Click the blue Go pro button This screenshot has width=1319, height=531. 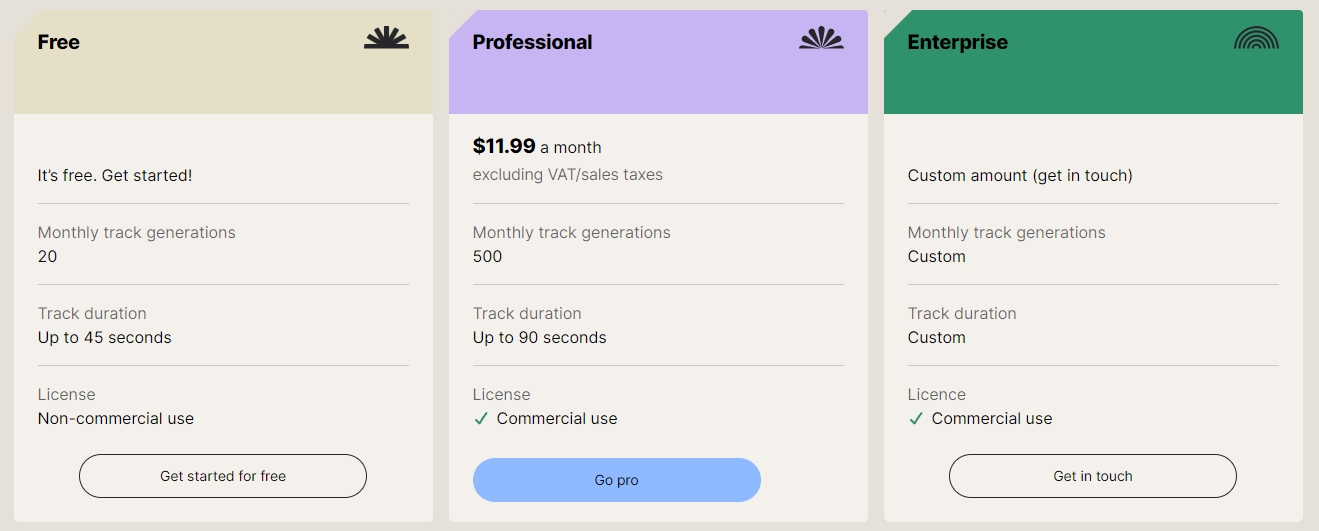click(617, 480)
